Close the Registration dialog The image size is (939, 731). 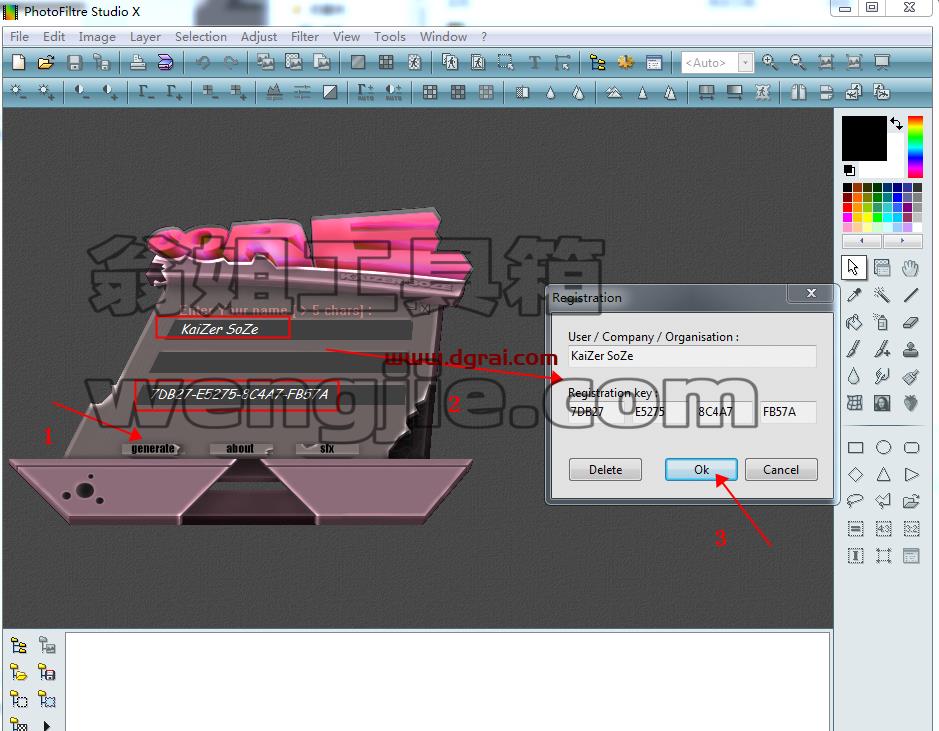tap(811, 293)
